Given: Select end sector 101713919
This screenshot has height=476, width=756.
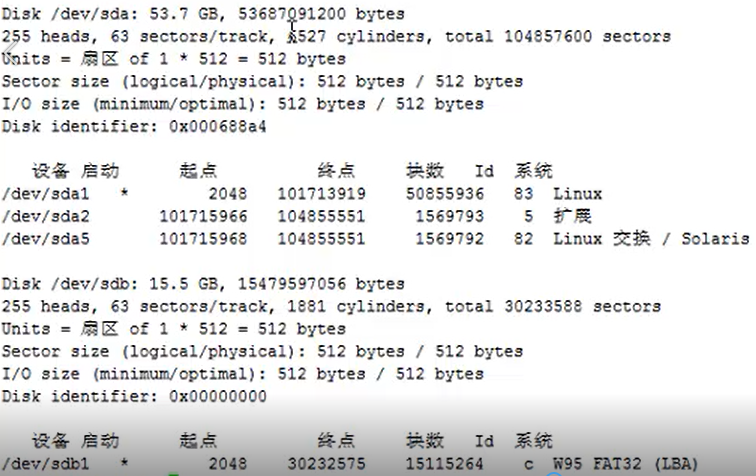Looking at the screenshot, I should [x=322, y=194].
